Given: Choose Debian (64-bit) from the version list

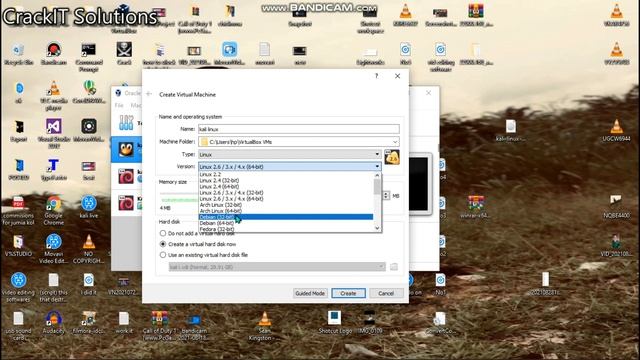Looking at the screenshot, I should tap(286, 223).
